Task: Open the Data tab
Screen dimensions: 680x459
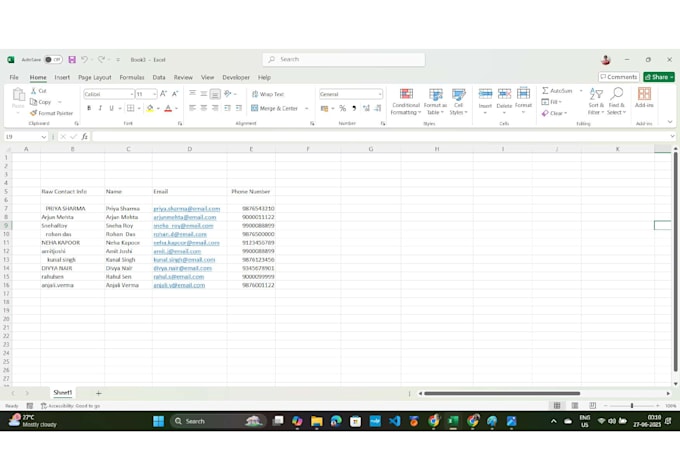Action: [159, 77]
